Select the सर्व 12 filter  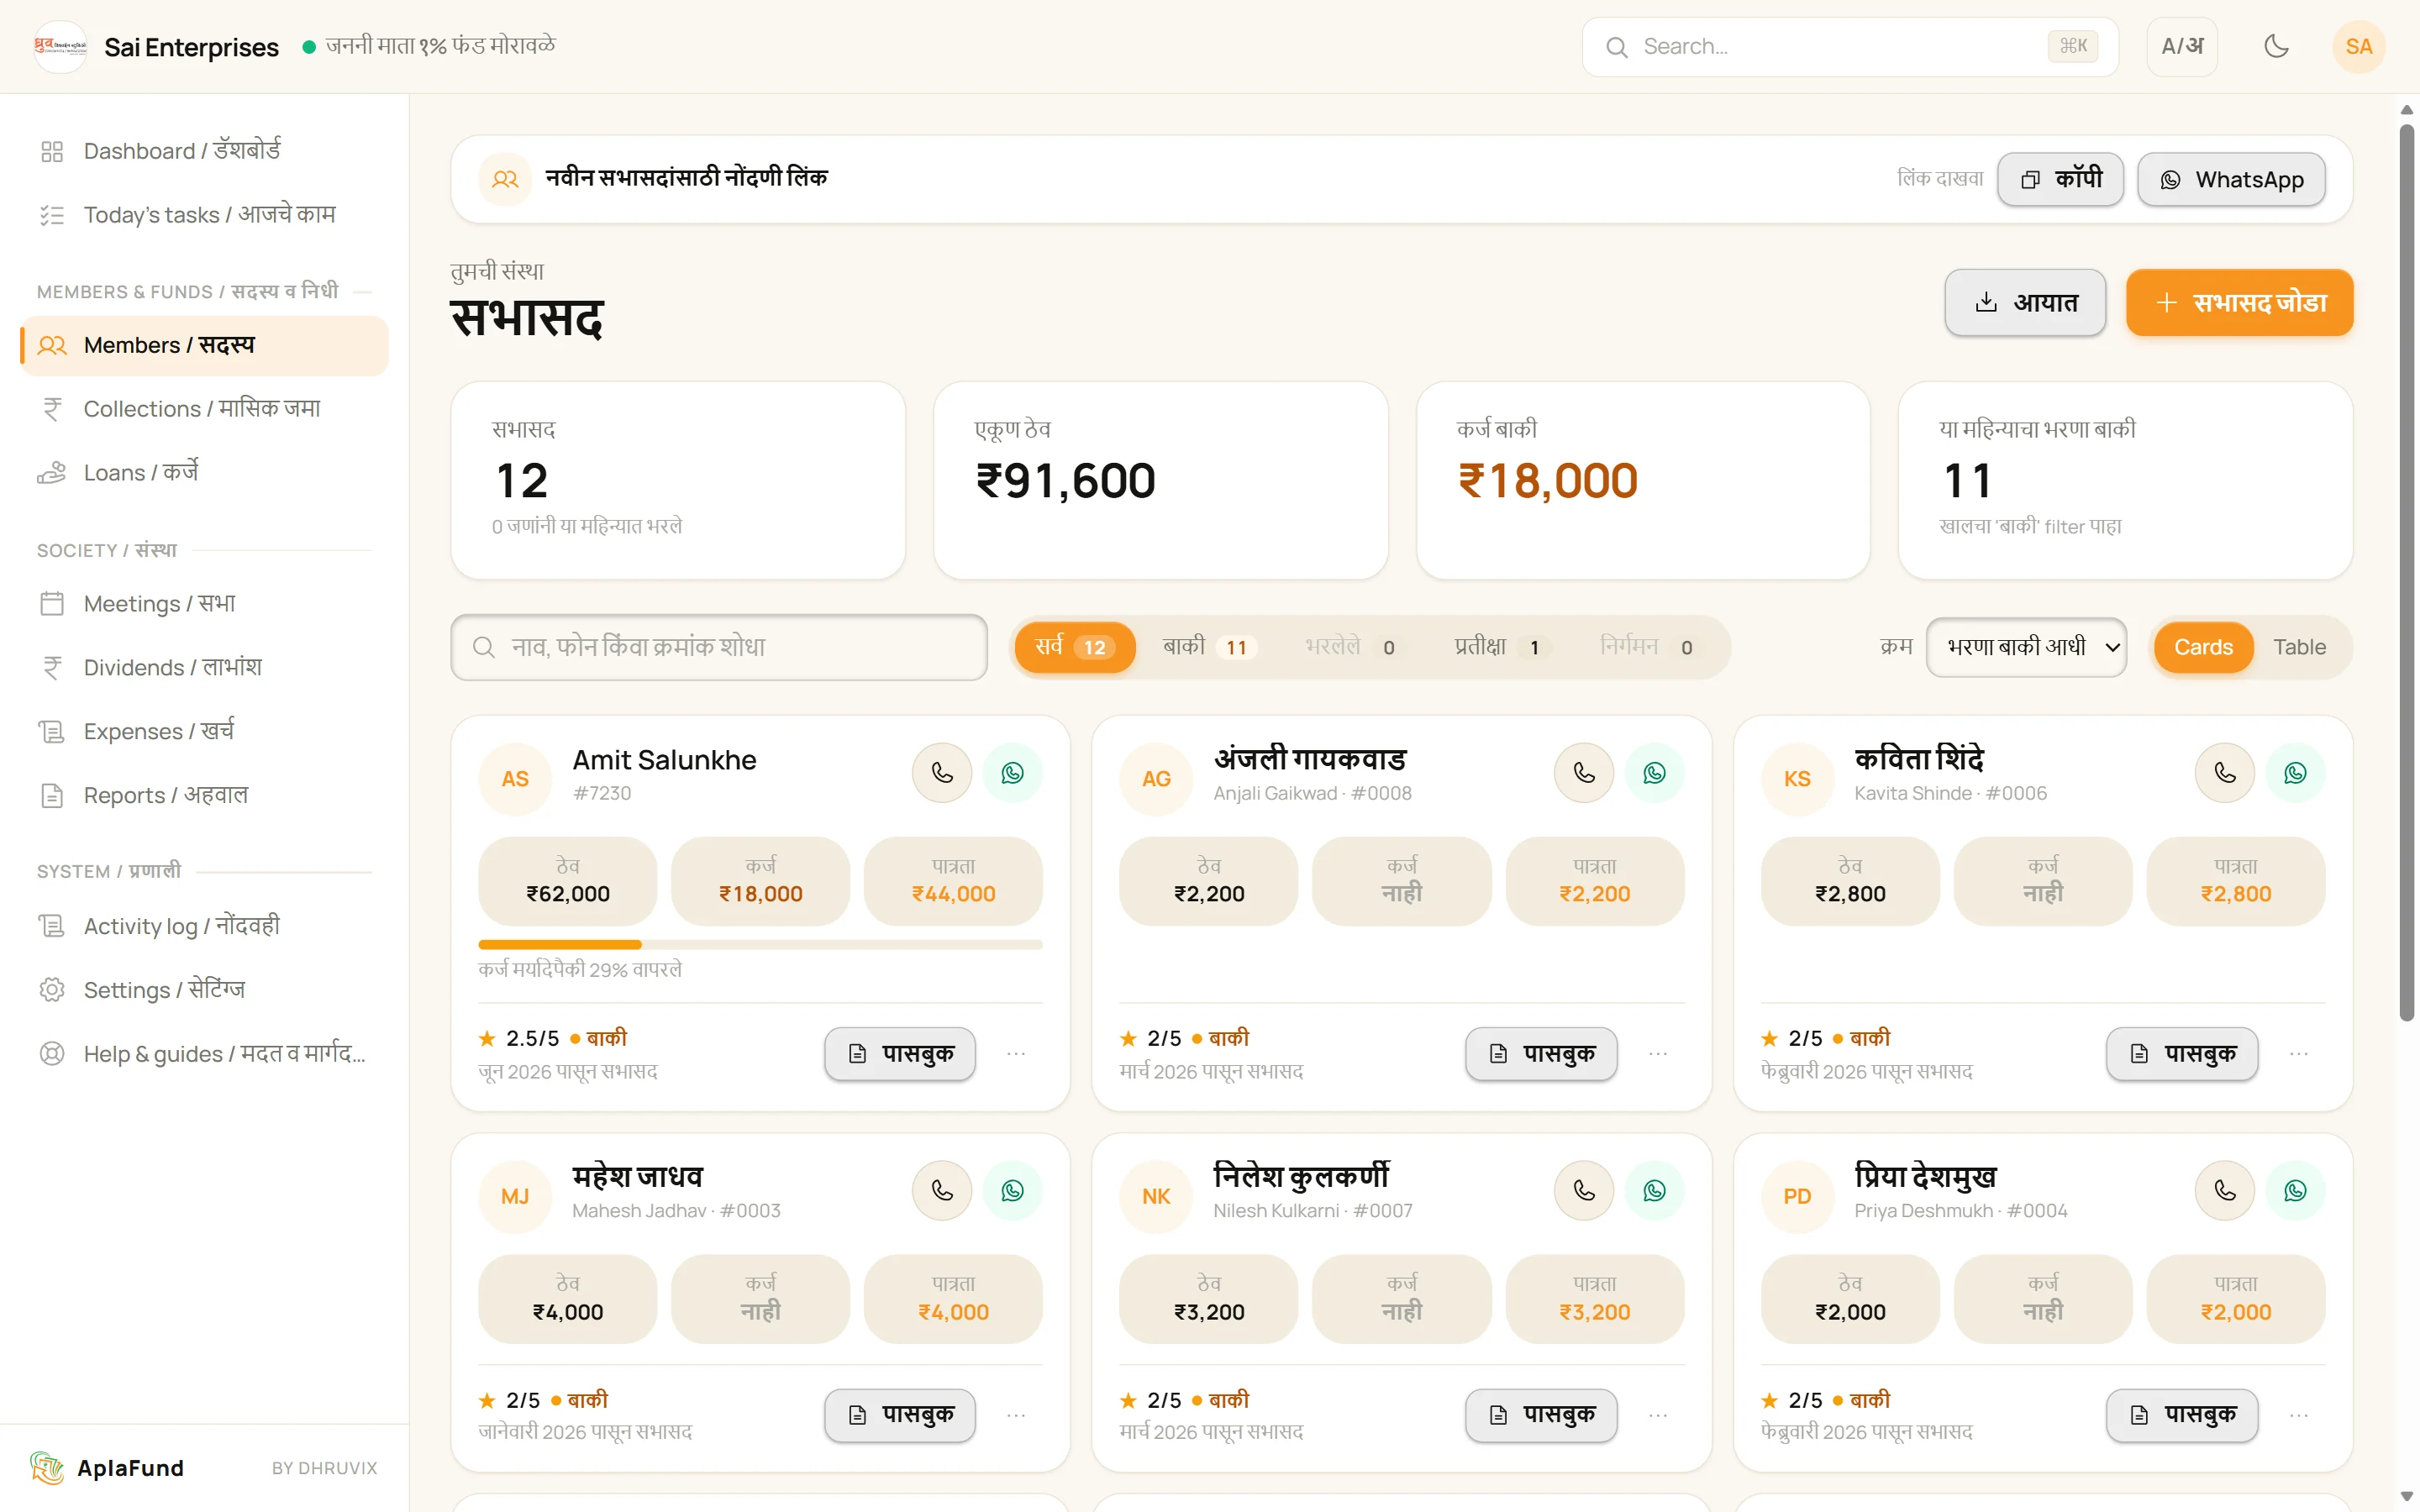coord(1074,647)
